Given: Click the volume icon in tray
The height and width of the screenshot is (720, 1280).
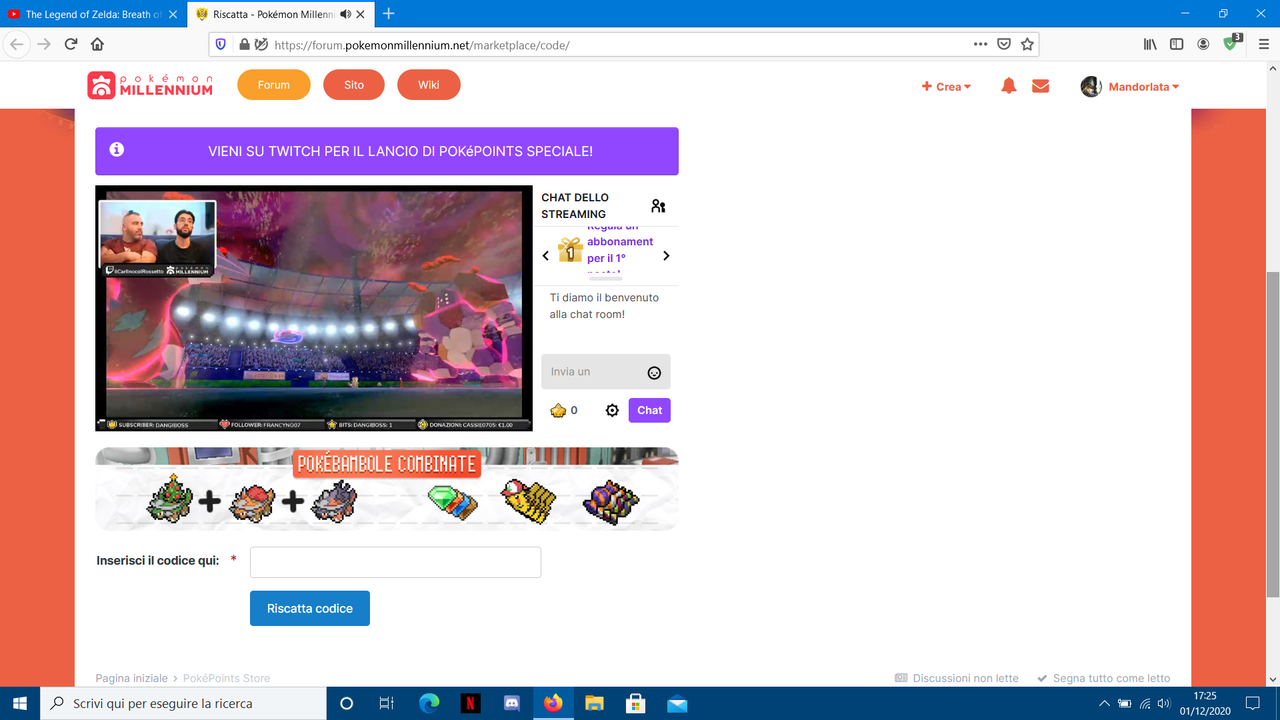Looking at the screenshot, I should click(x=1165, y=704).
